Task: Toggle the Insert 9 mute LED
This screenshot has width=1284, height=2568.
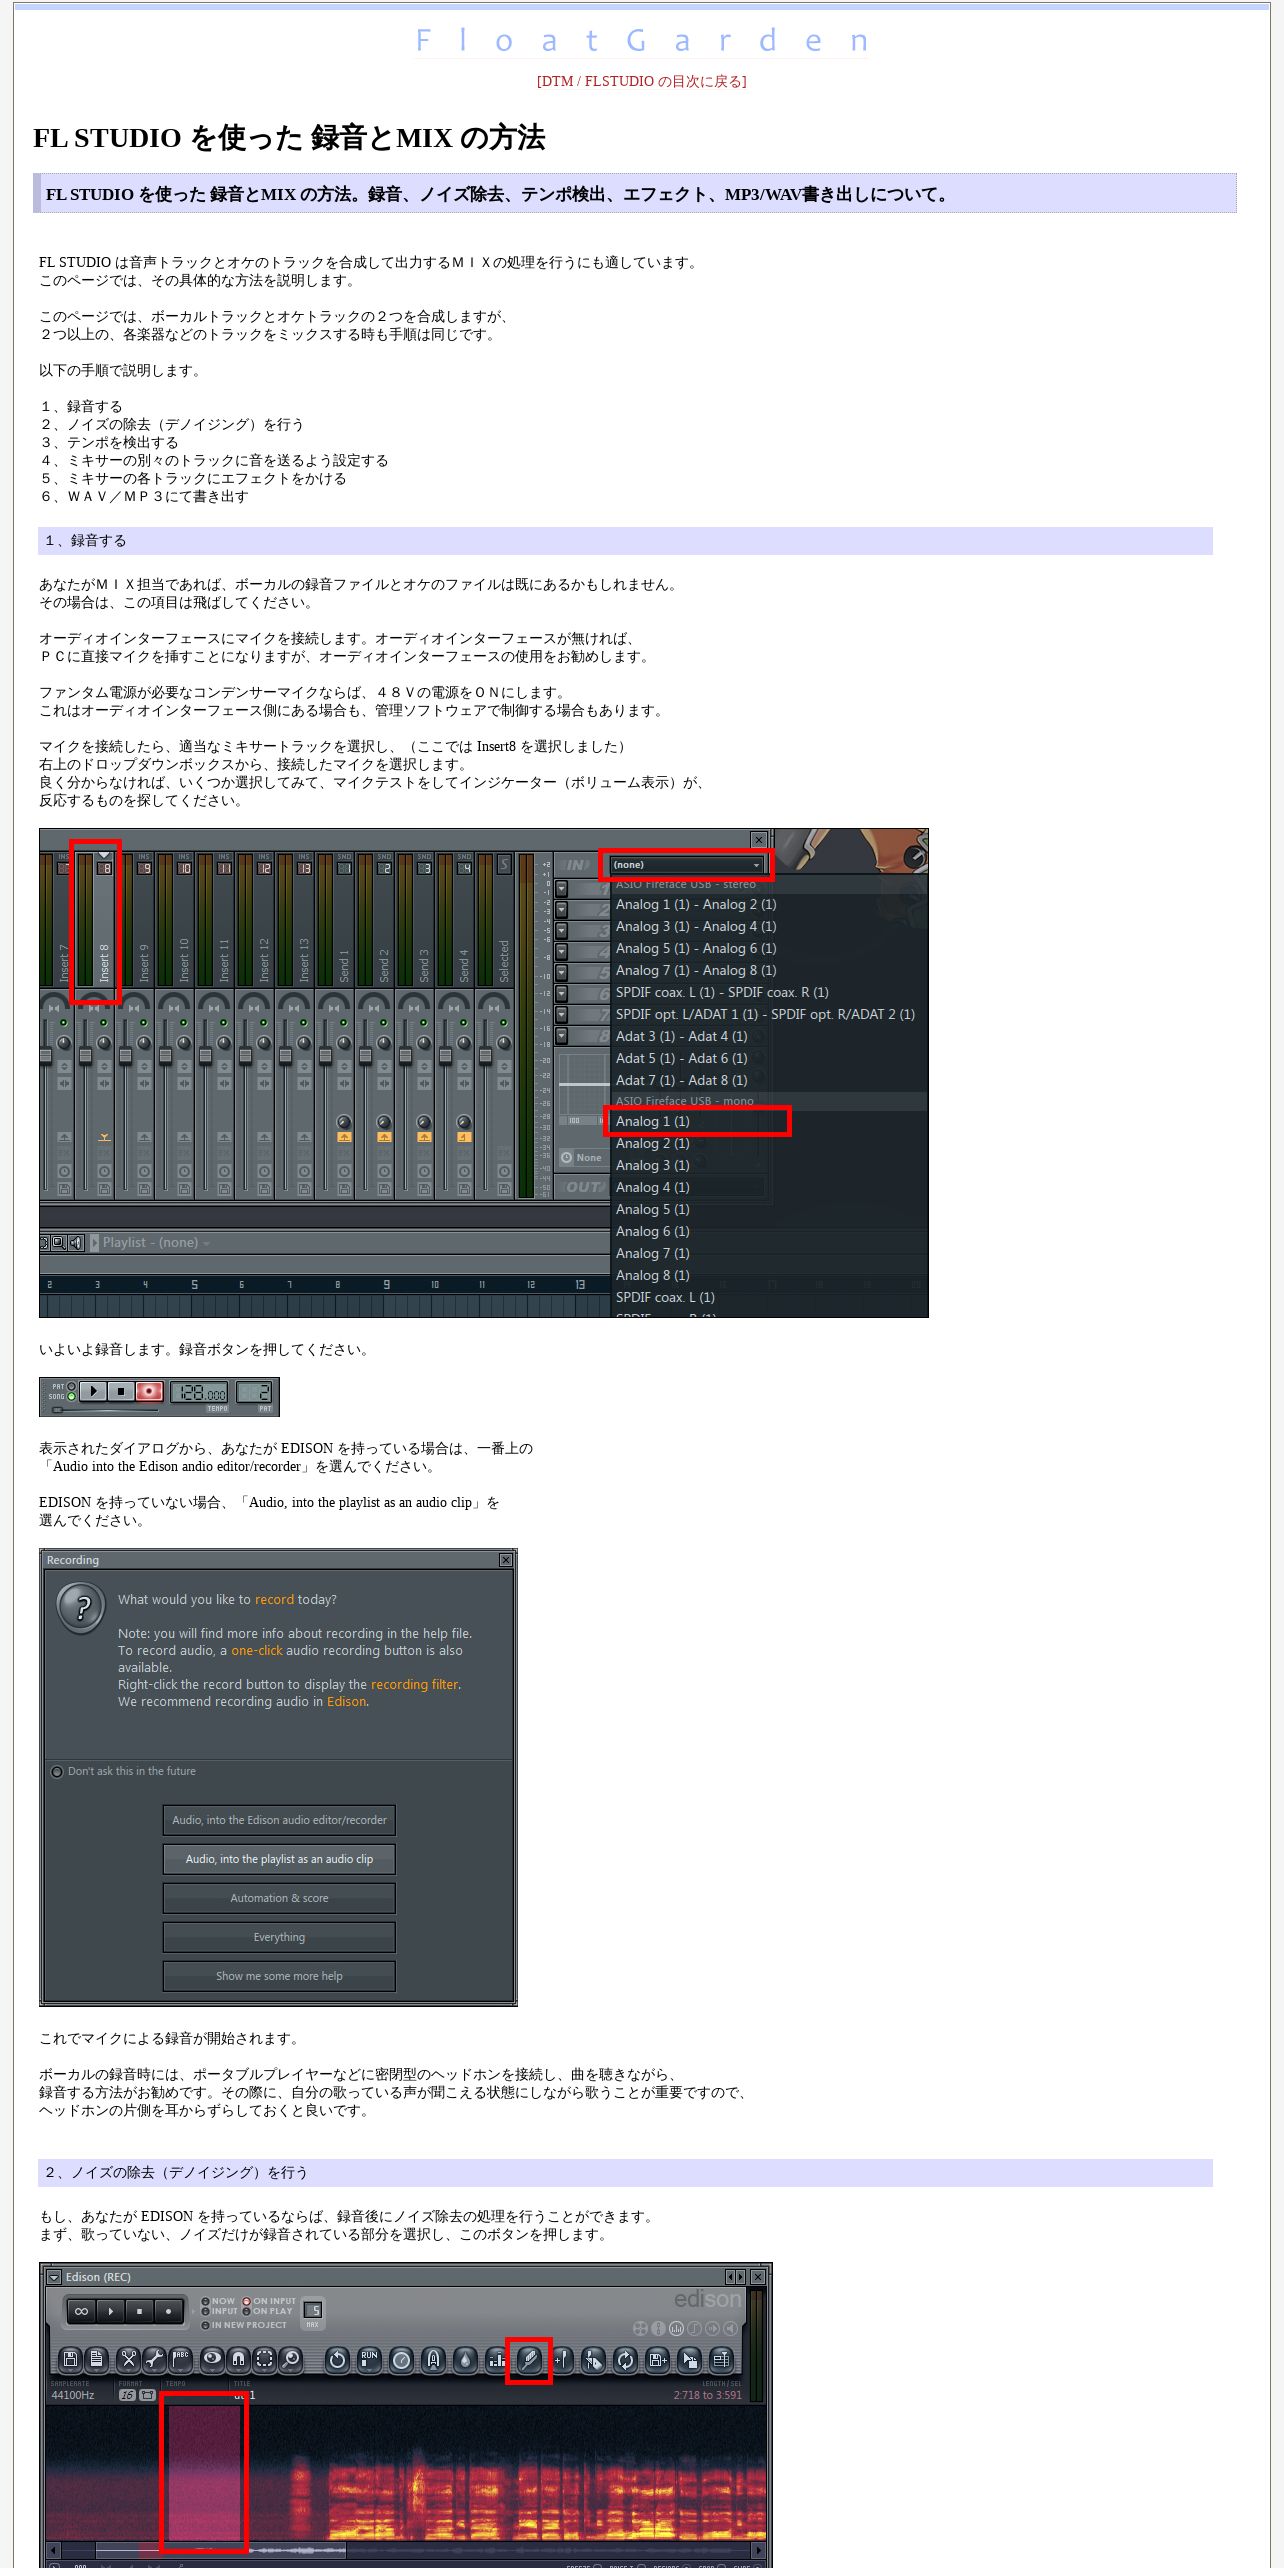Action: pyautogui.click(x=143, y=1023)
